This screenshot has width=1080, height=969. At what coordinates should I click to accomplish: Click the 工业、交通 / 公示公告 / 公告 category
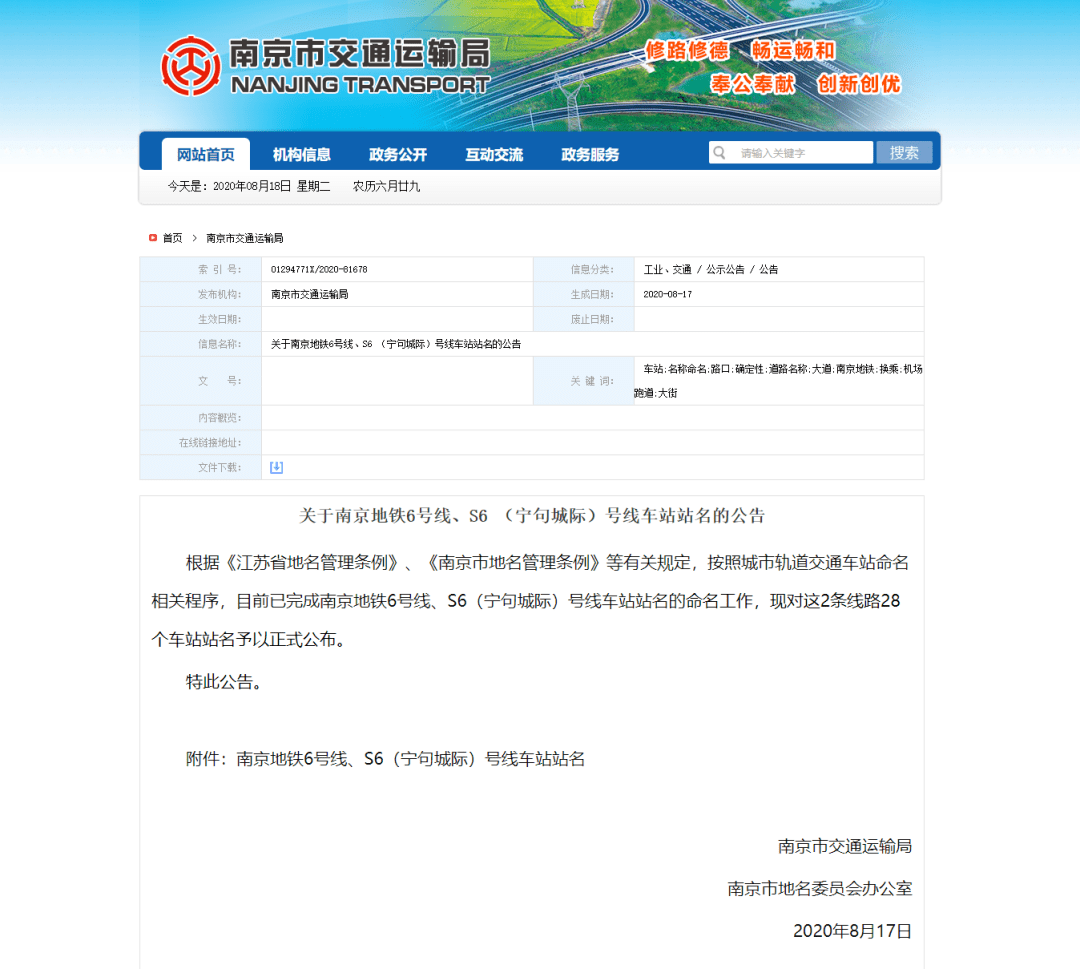tap(711, 269)
